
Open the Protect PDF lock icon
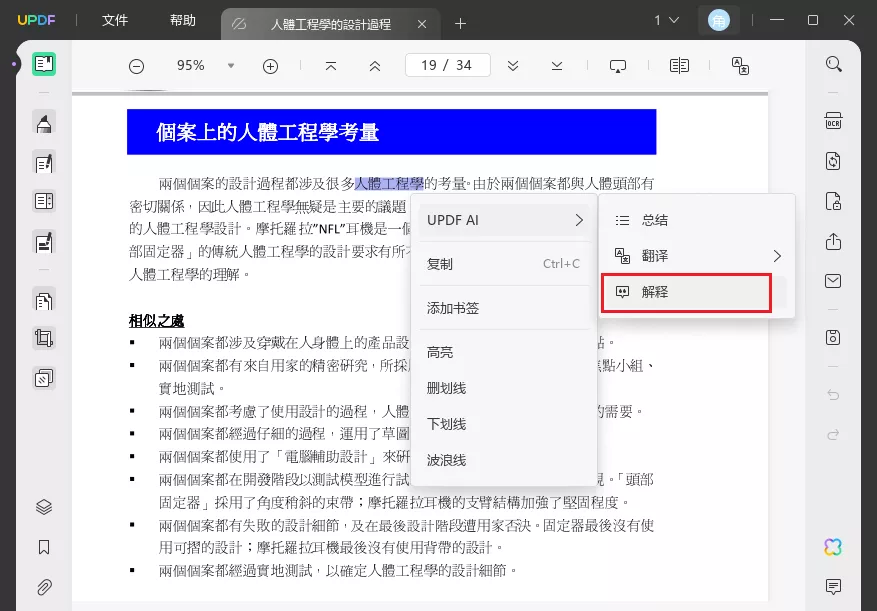coord(833,200)
